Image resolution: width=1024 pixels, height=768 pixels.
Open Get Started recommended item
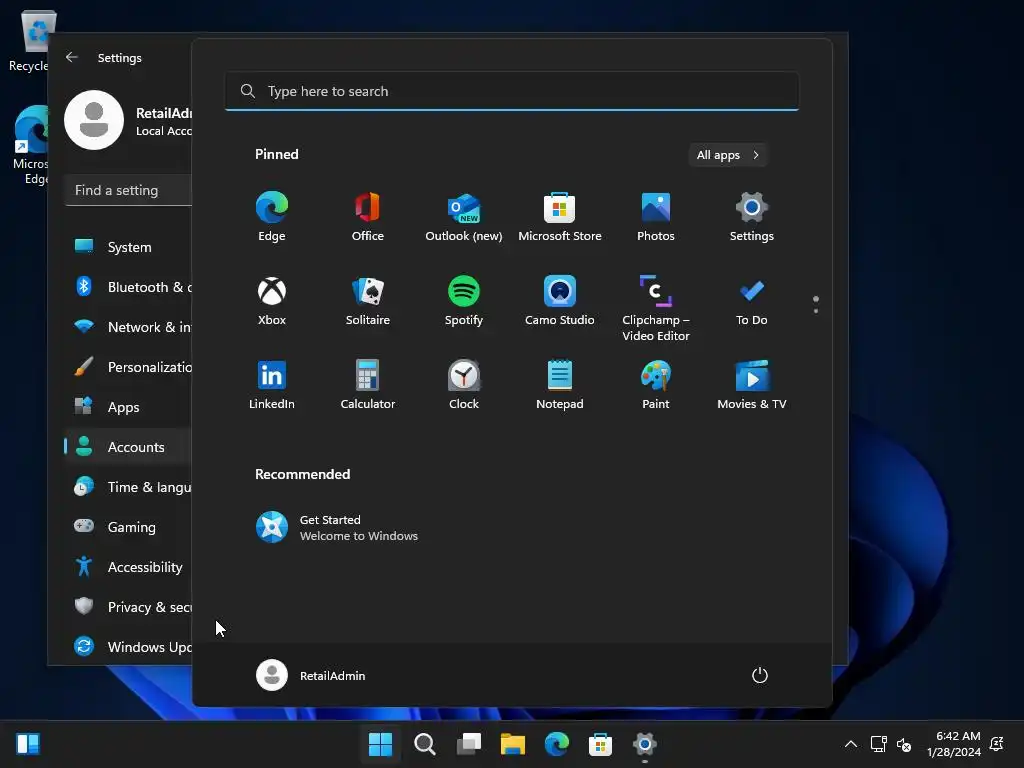337,528
